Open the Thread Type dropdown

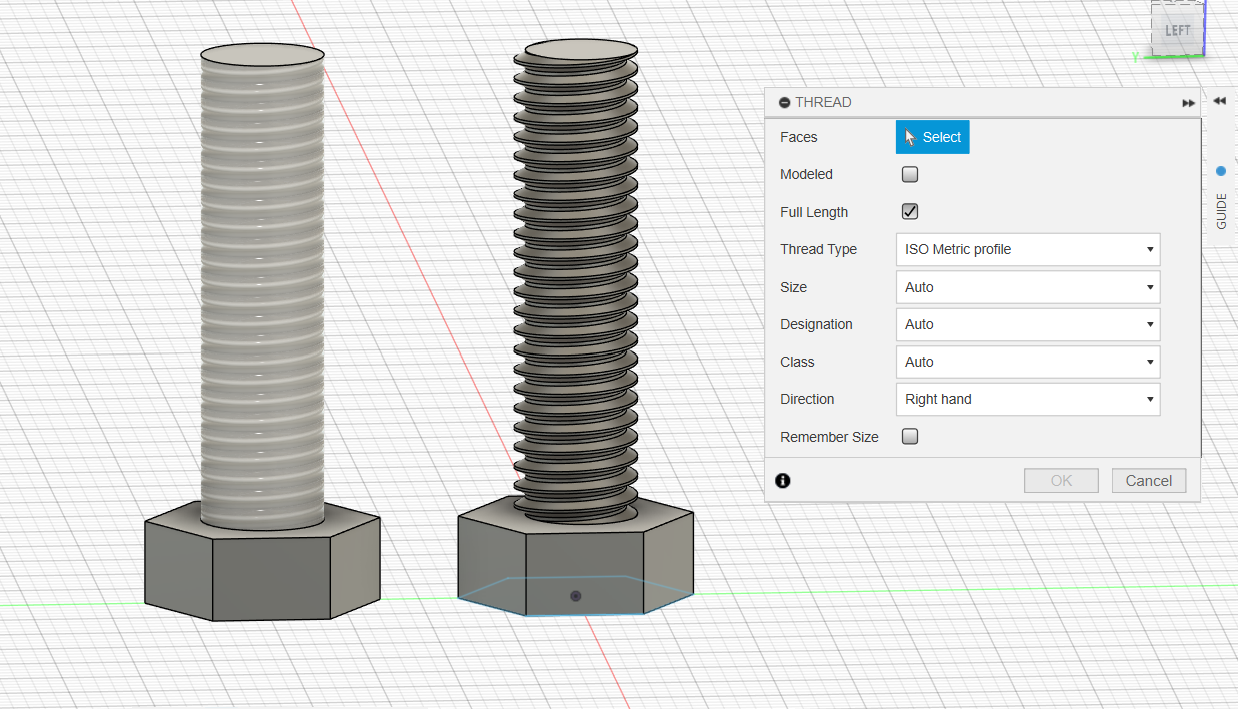pos(1028,249)
